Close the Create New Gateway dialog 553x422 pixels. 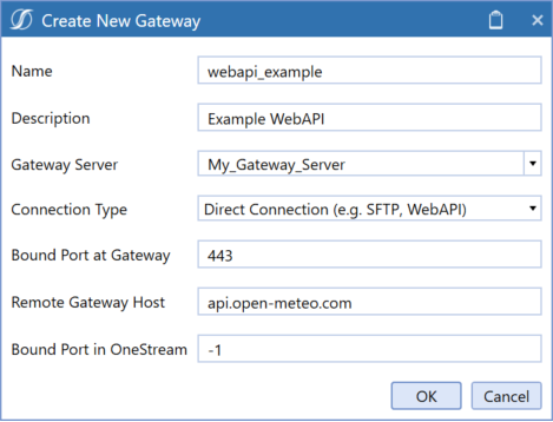[537, 20]
